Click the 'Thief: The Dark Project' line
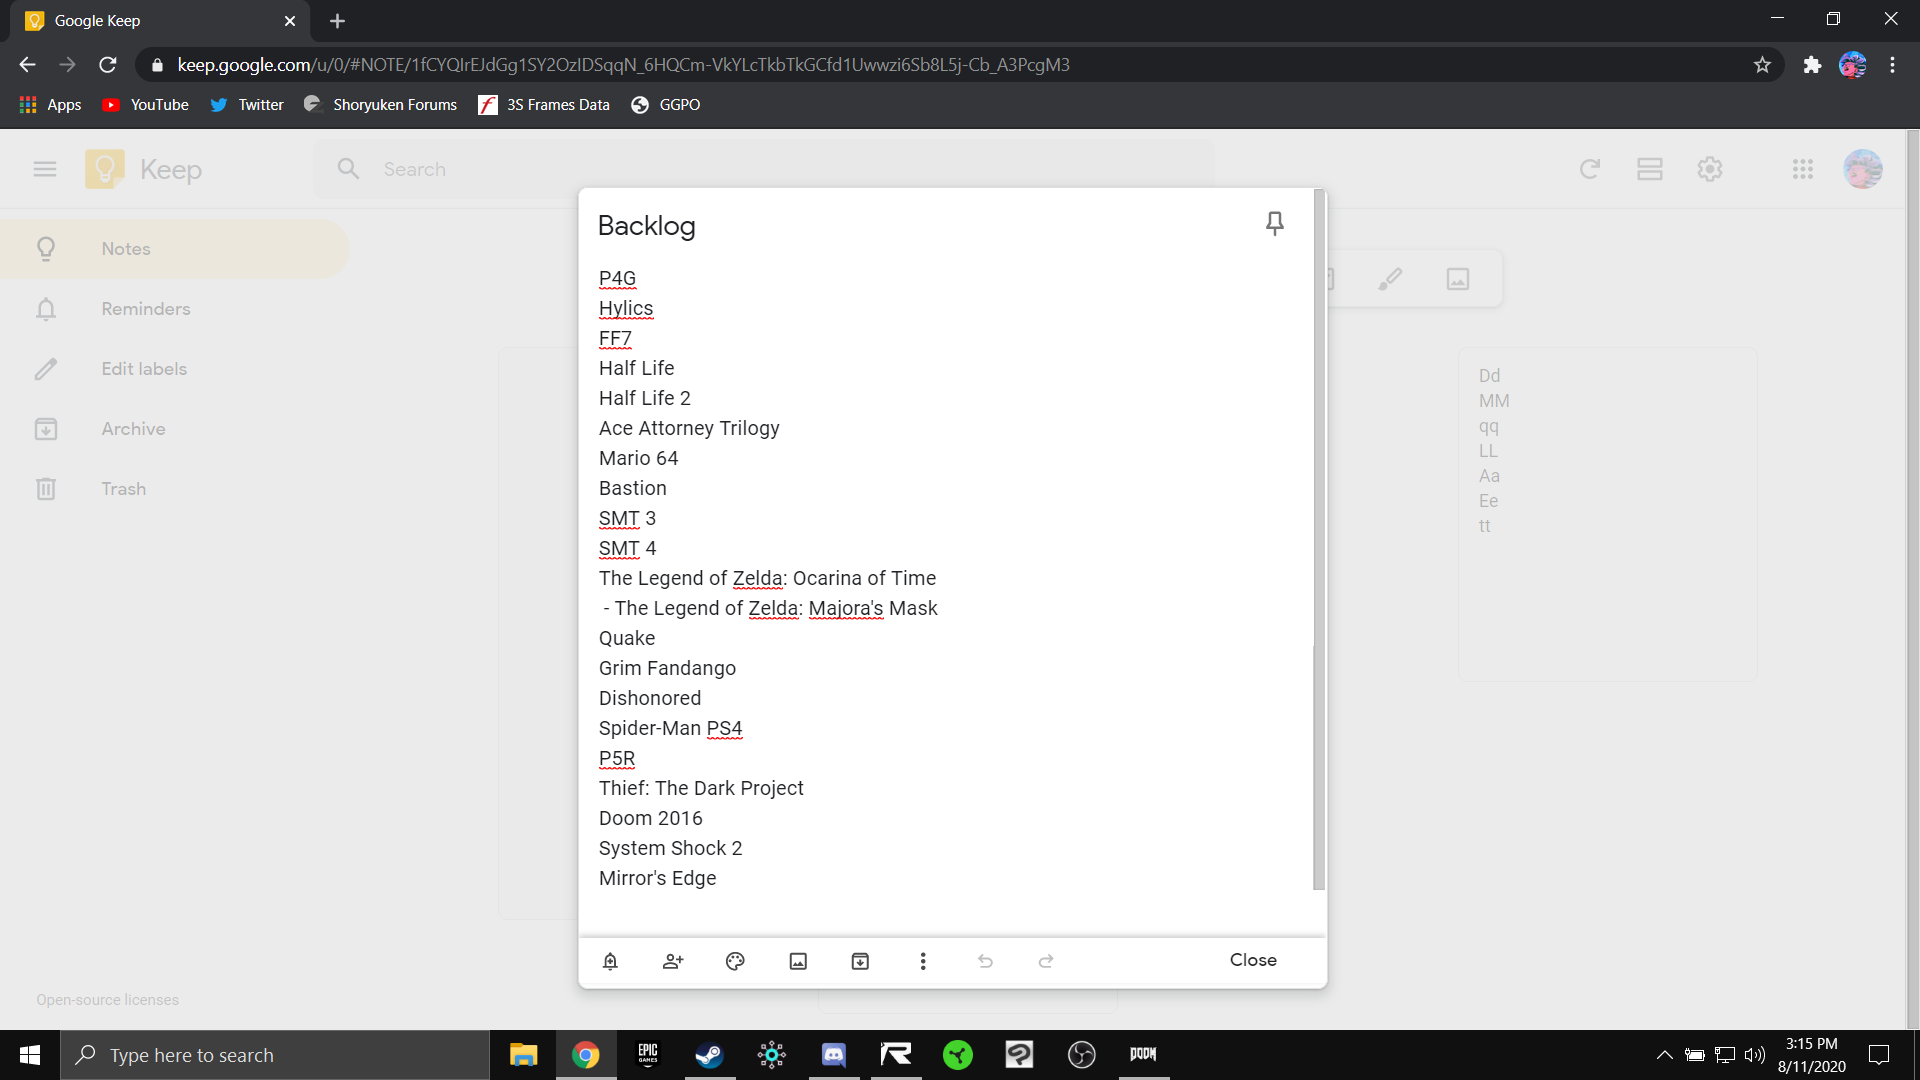 [x=701, y=788]
